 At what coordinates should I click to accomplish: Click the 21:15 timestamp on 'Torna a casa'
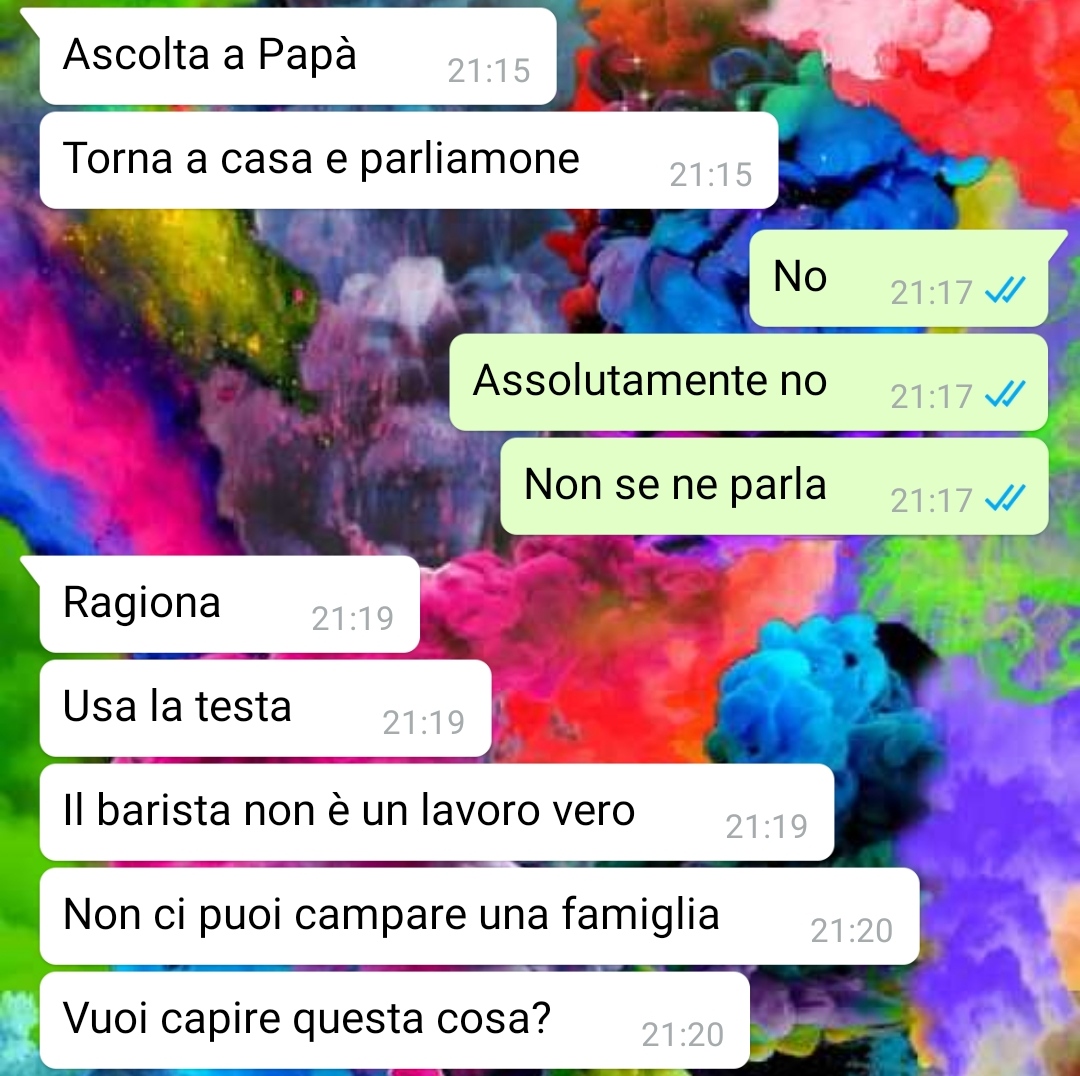[x=711, y=174]
